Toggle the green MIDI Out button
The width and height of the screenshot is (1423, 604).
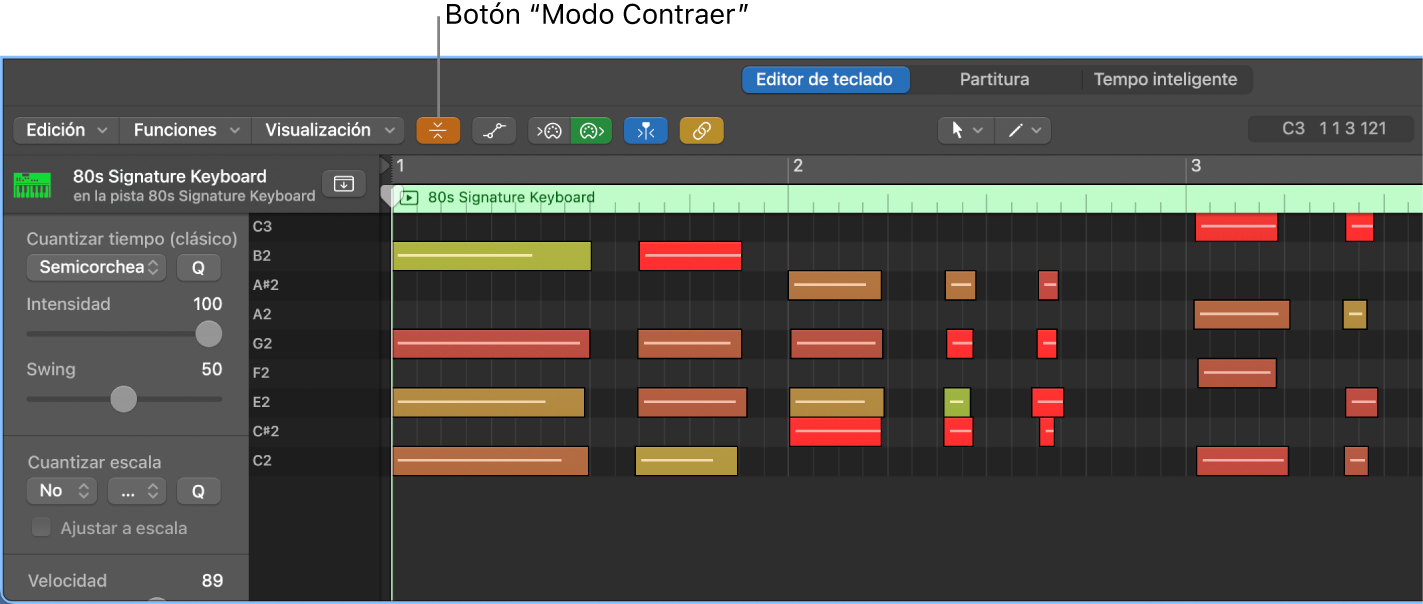(x=592, y=130)
